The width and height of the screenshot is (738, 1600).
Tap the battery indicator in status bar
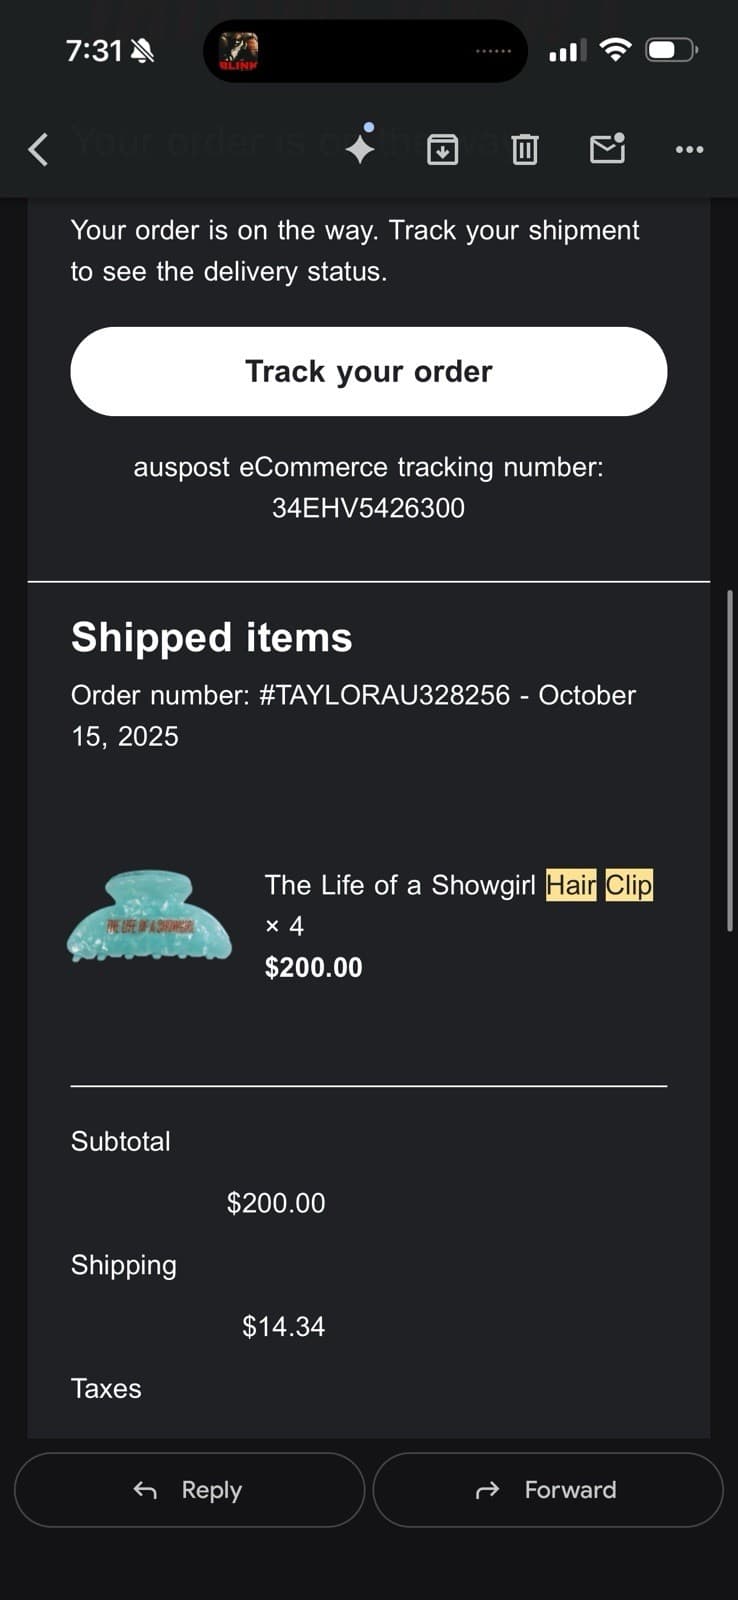point(671,50)
